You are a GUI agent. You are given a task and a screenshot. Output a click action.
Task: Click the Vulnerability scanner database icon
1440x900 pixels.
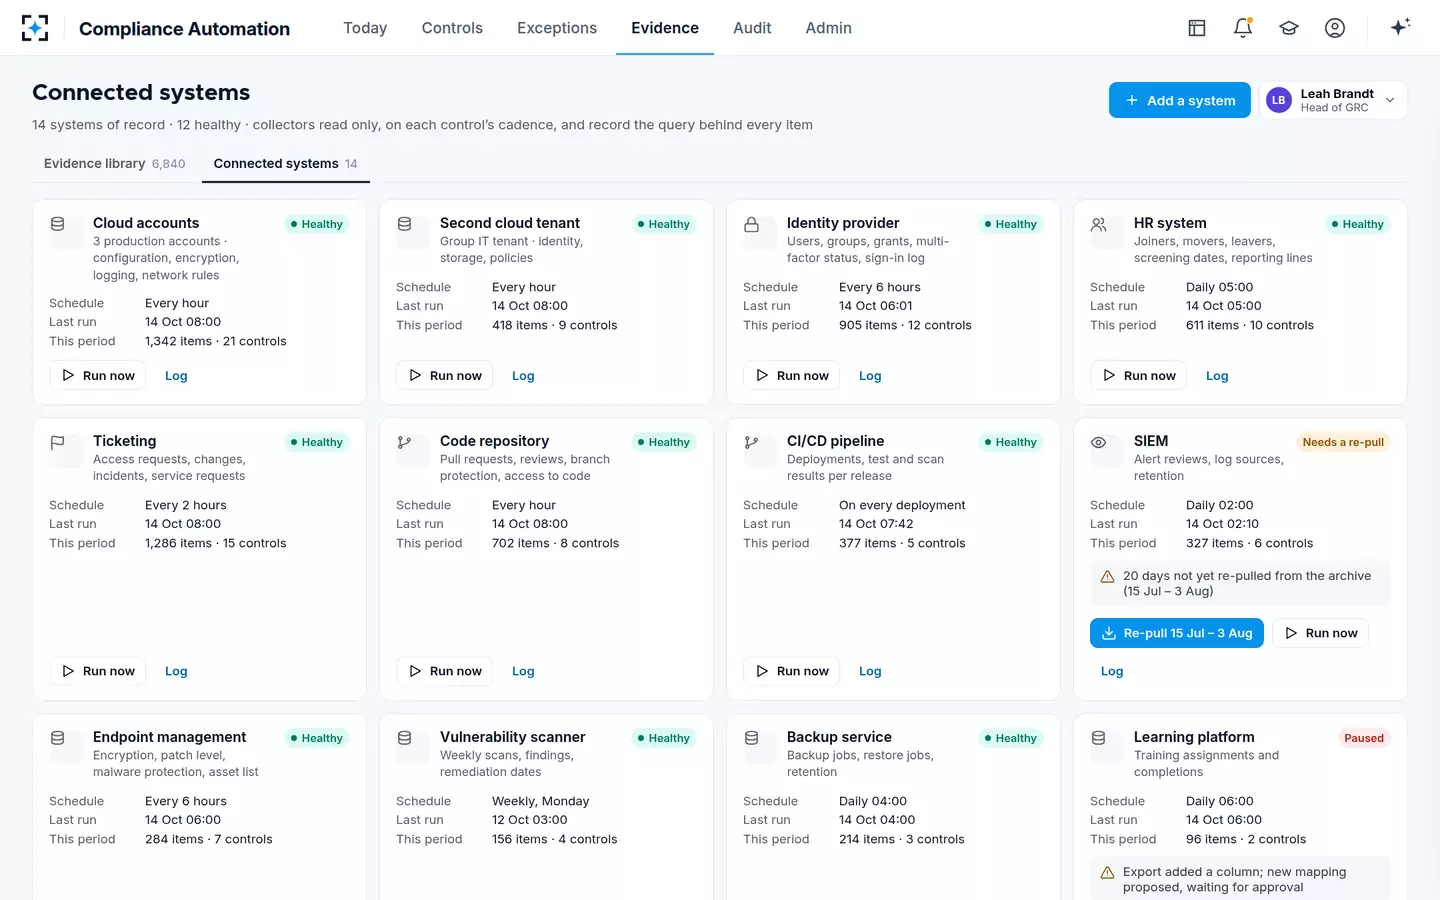[x=405, y=739]
